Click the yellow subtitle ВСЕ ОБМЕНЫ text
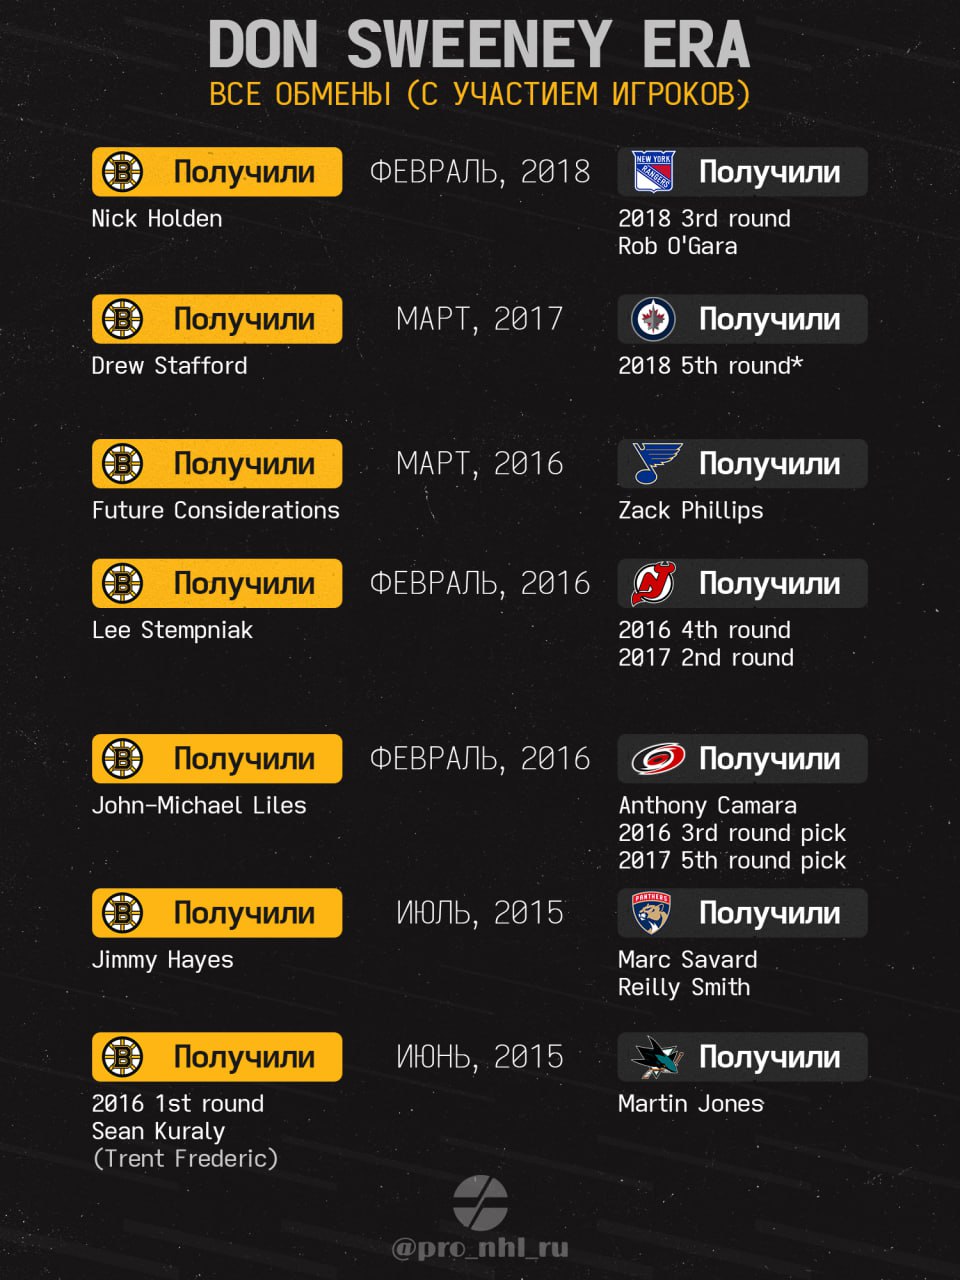 (300, 94)
